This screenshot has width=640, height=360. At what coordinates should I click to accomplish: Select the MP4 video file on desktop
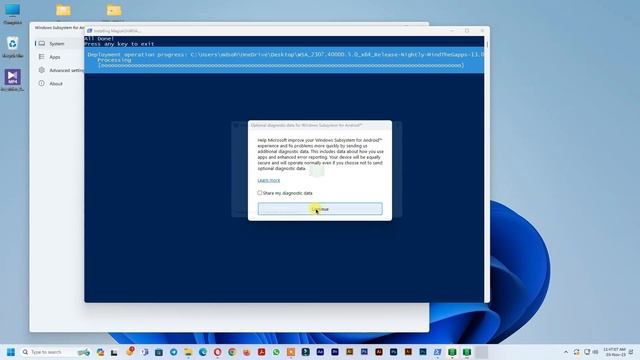tap(13, 80)
